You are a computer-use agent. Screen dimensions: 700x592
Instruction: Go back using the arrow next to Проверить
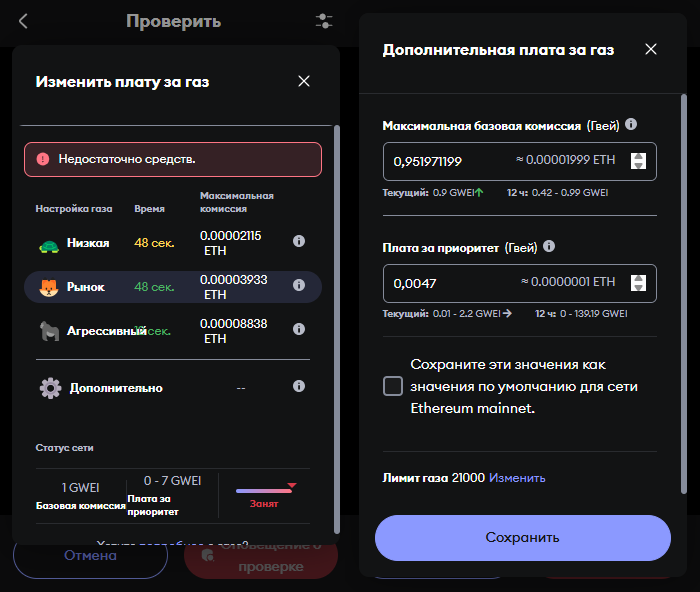click(24, 21)
